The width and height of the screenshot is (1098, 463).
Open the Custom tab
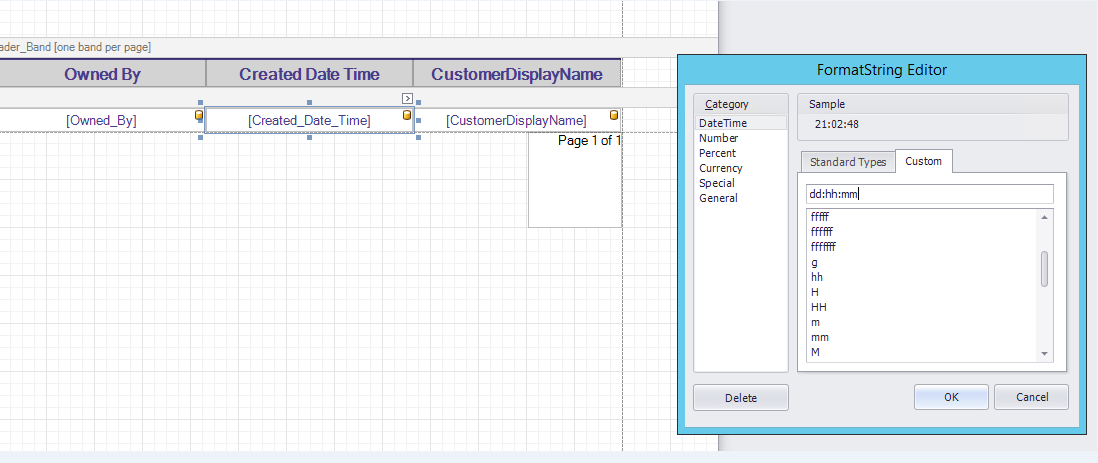coord(923,162)
